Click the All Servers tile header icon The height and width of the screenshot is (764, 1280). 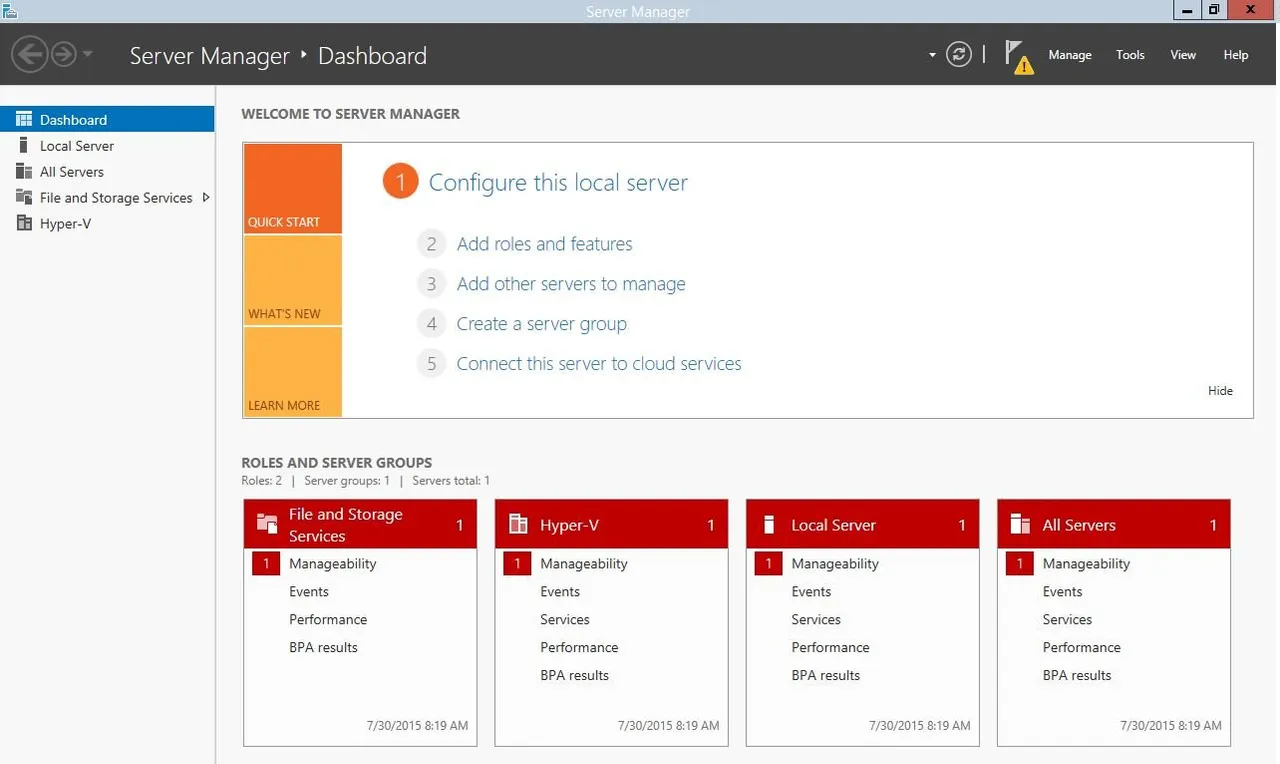(x=1020, y=524)
